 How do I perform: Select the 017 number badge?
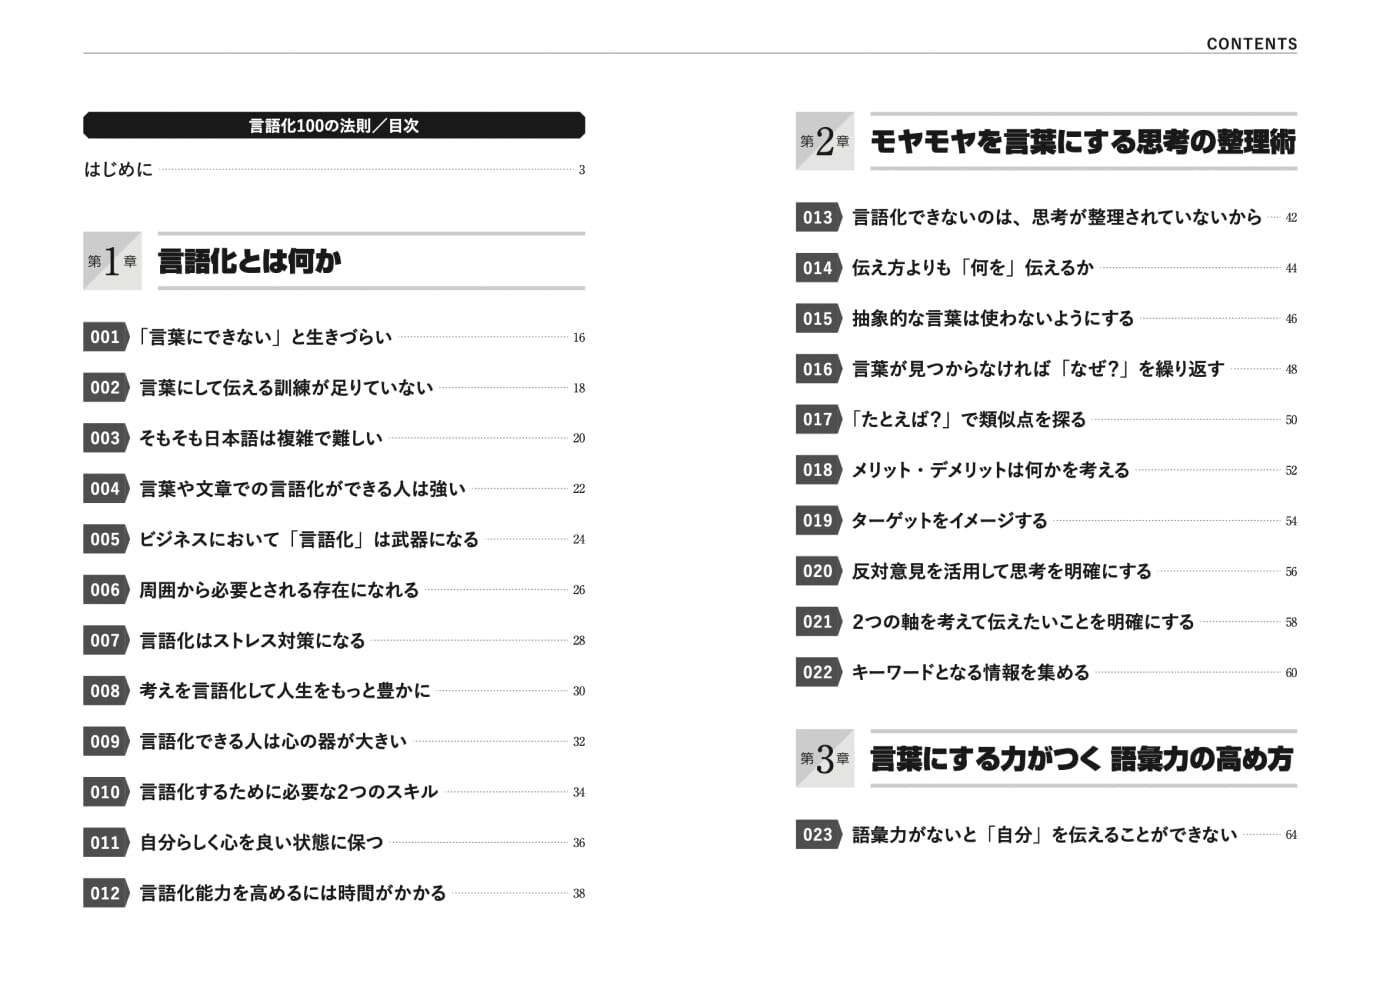point(817,419)
